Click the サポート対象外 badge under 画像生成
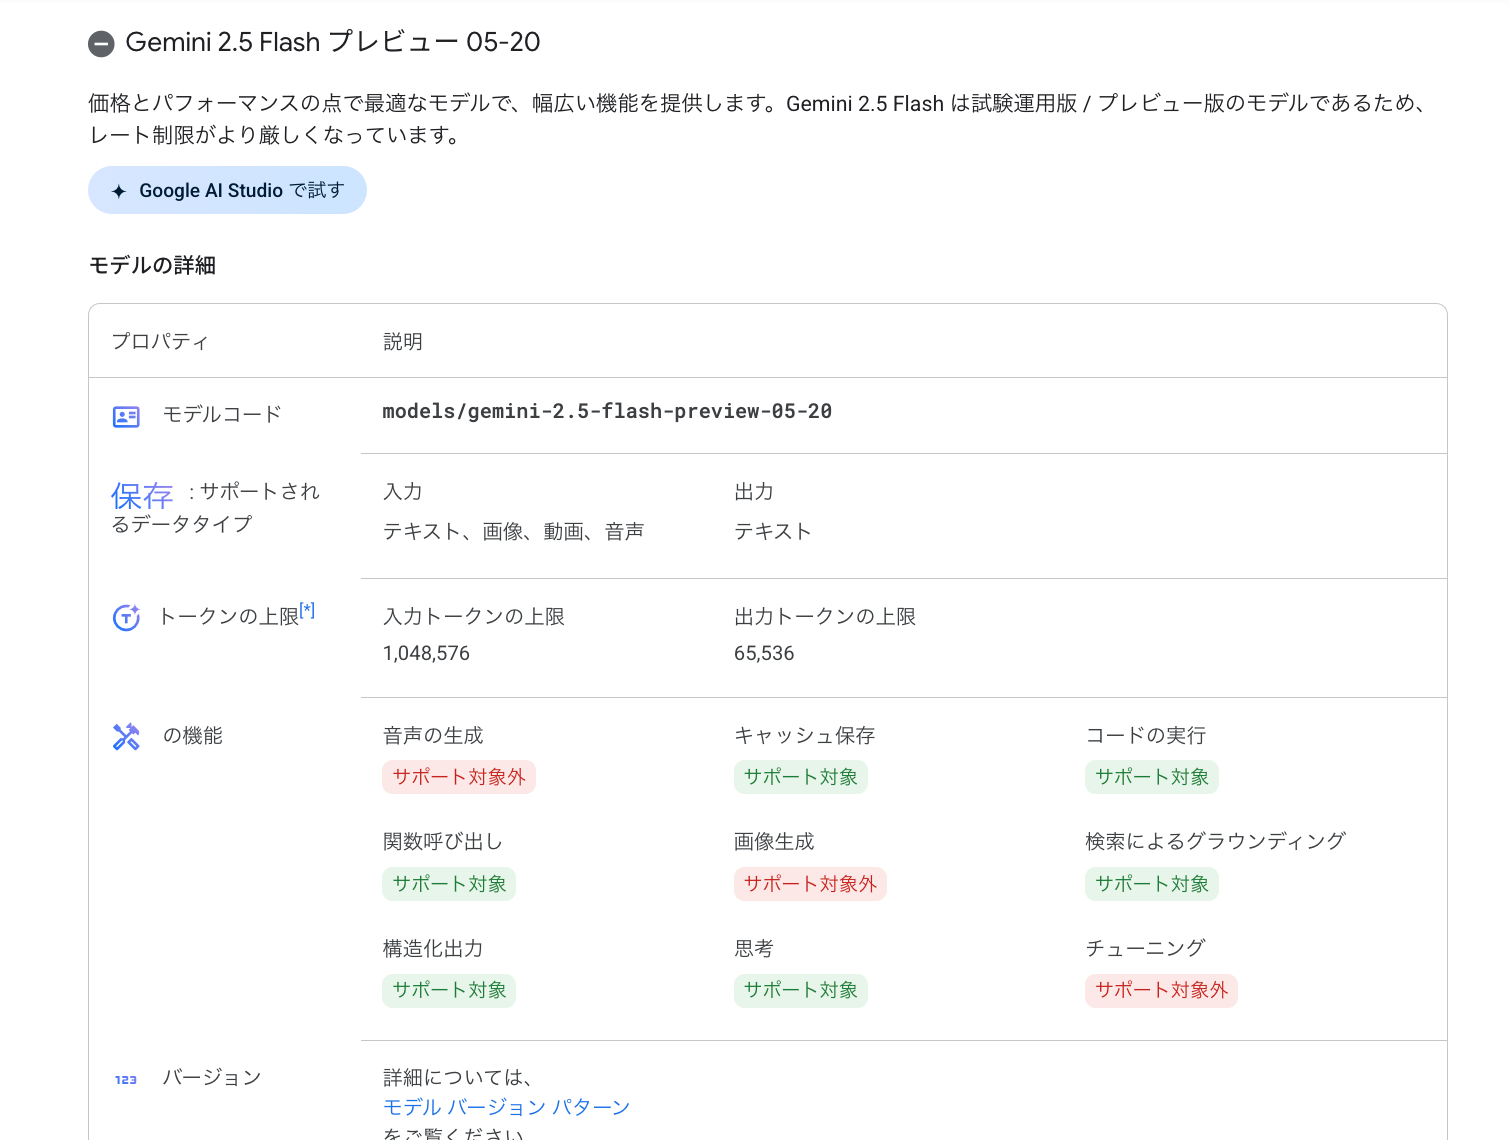1510x1140 pixels. point(810,884)
